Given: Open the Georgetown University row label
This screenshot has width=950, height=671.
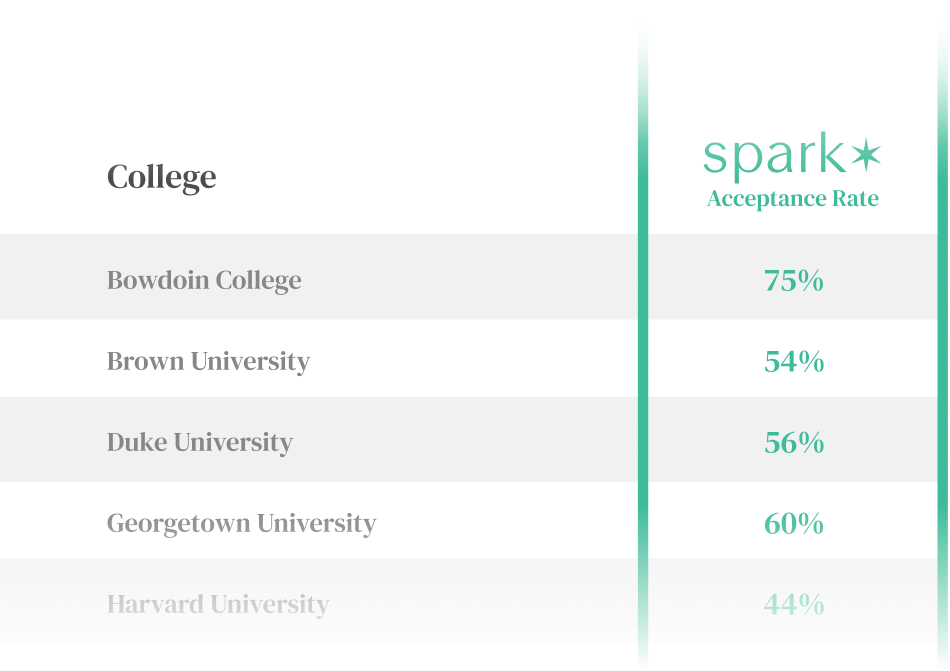Looking at the screenshot, I should pyautogui.click(x=241, y=523).
